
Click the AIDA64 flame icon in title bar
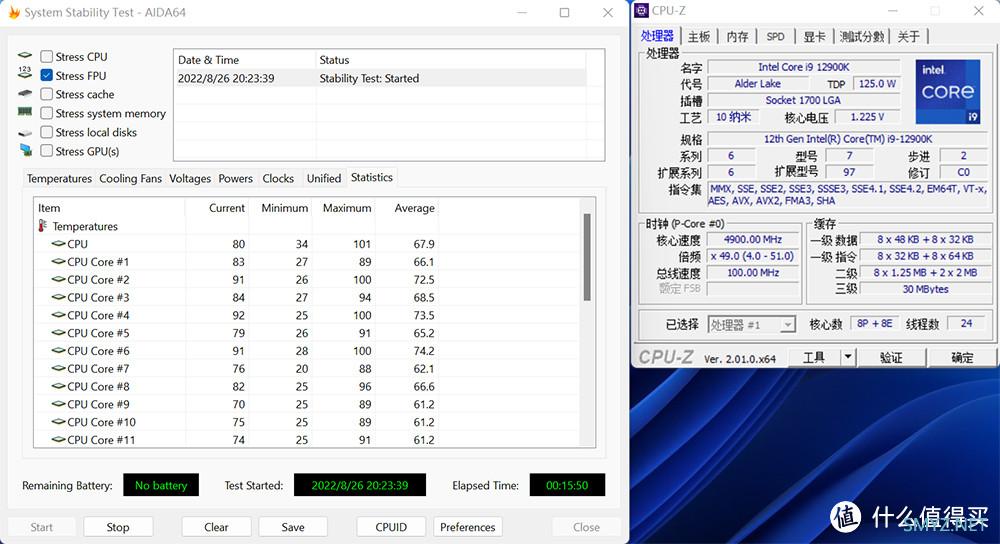pyautogui.click(x=14, y=13)
